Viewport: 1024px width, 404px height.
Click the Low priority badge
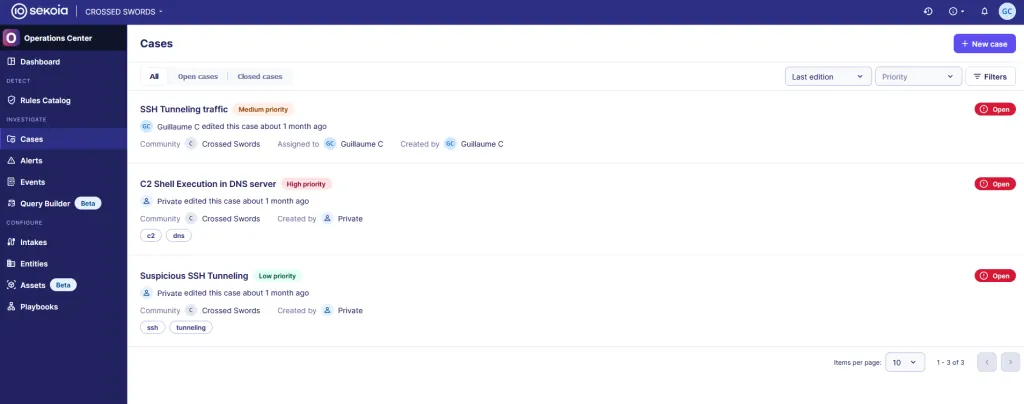pos(278,276)
